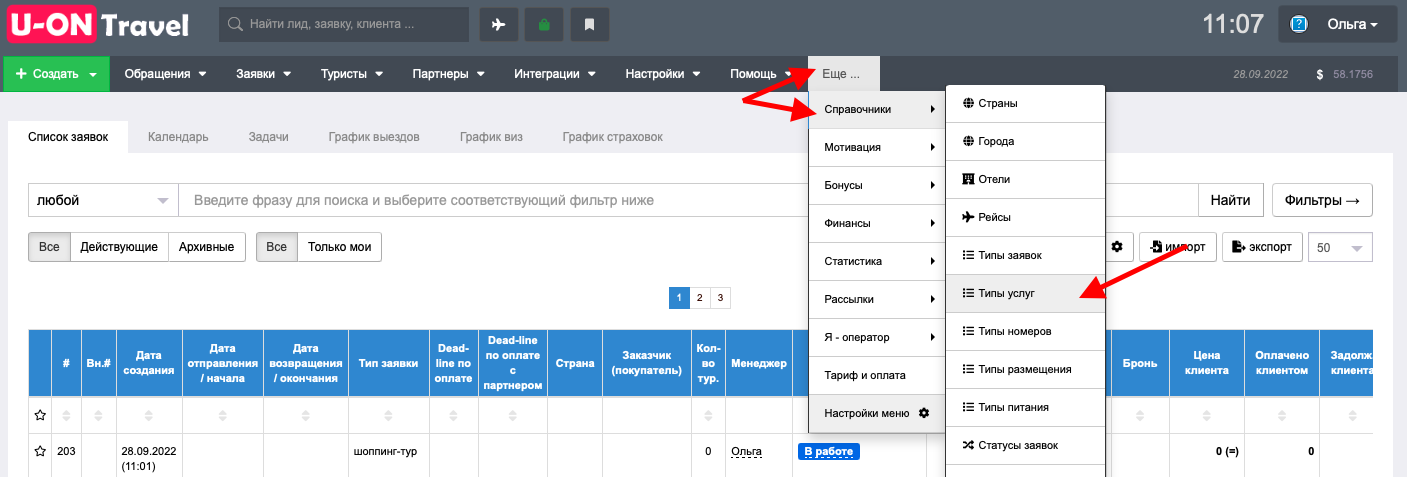Open the Еще ... menu

[x=844, y=74]
